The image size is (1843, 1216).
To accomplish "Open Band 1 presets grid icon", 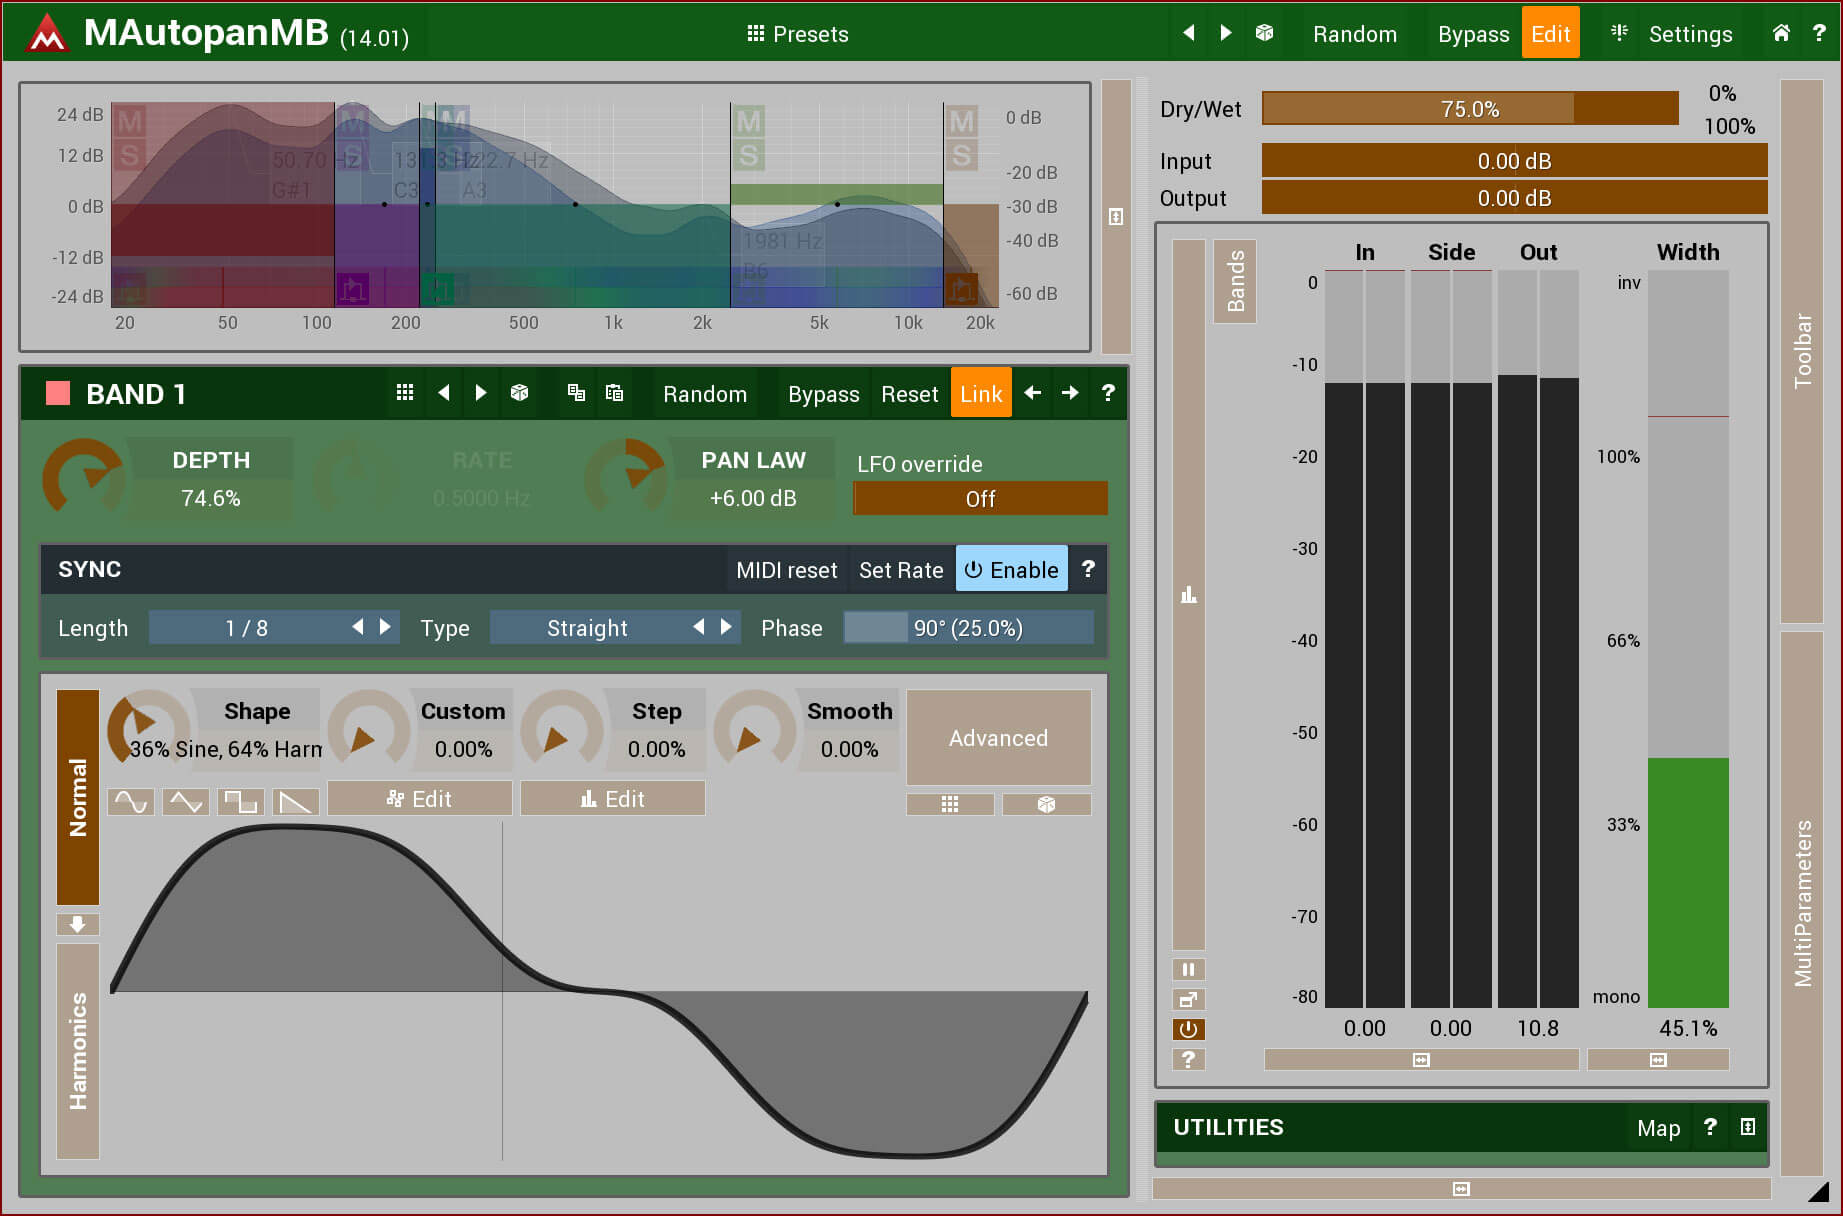I will tap(404, 393).
